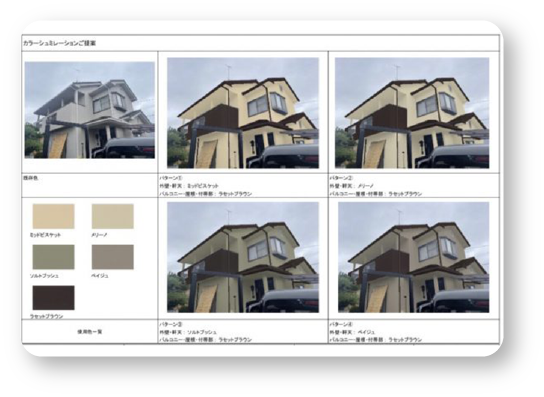Image resolution: width=544 pixels, height=397 pixels.
Task: Choose the ソルトブッシュ green swatch
Action: [53, 257]
